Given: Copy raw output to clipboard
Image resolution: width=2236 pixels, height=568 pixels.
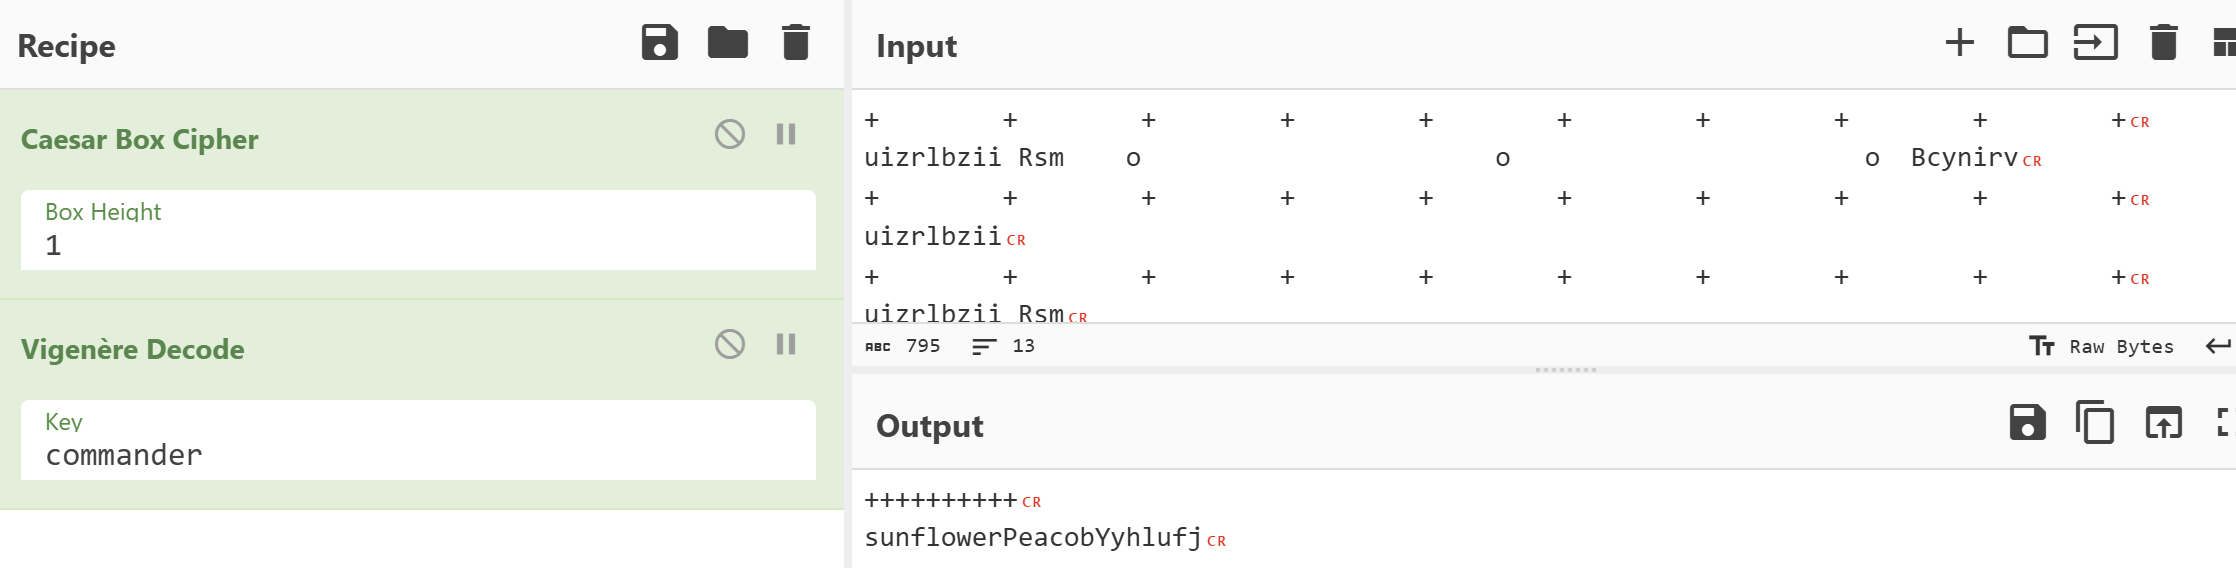Looking at the screenshot, I should [2096, 423].
